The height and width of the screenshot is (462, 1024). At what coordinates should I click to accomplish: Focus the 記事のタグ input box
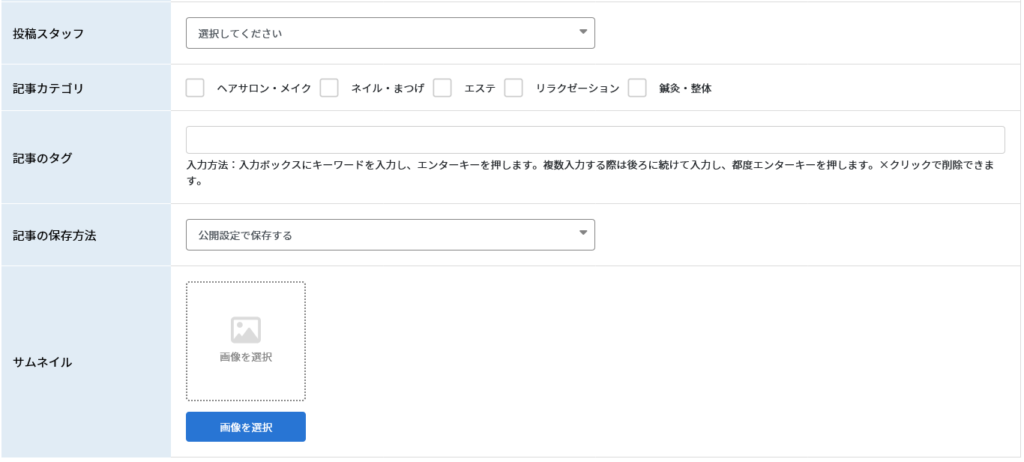pyautogui.click(x=595, y=140)
